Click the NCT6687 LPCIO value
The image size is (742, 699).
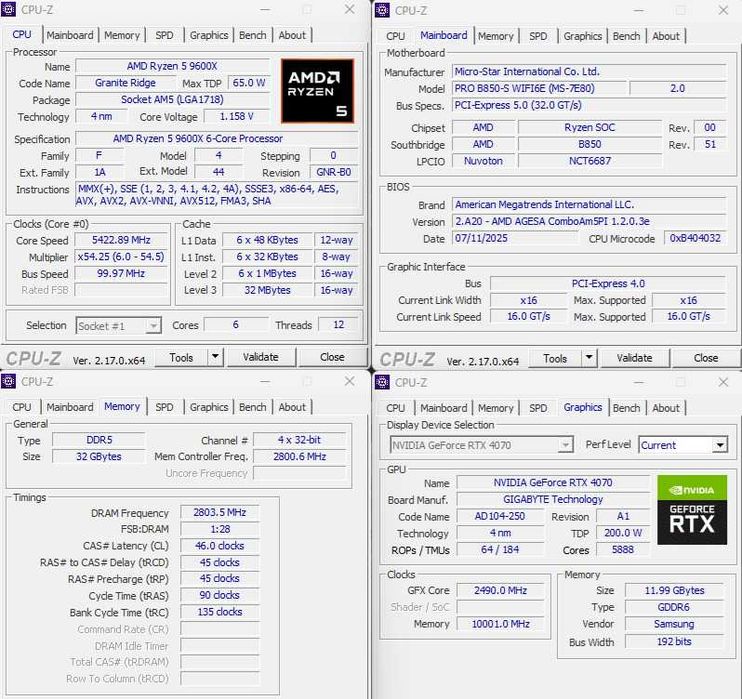(x=590, y=161)
